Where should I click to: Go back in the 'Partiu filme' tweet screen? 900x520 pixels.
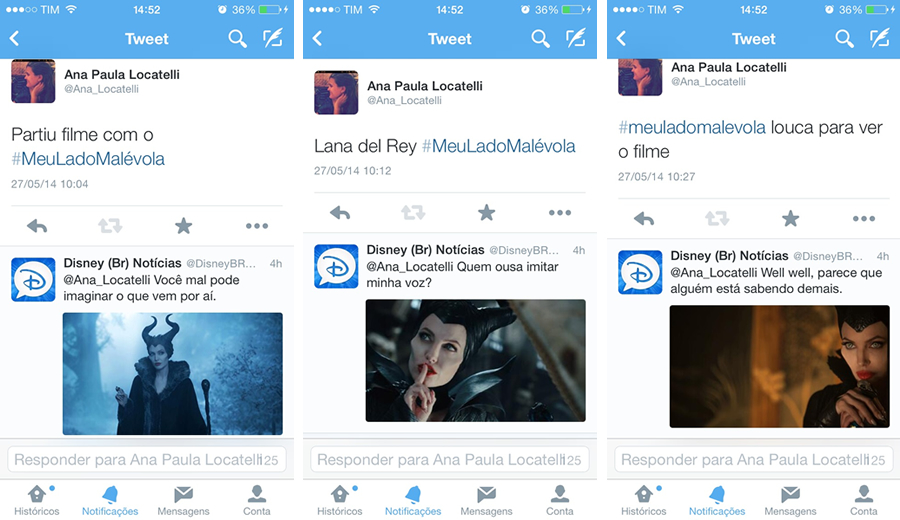(x=15, y=38)
